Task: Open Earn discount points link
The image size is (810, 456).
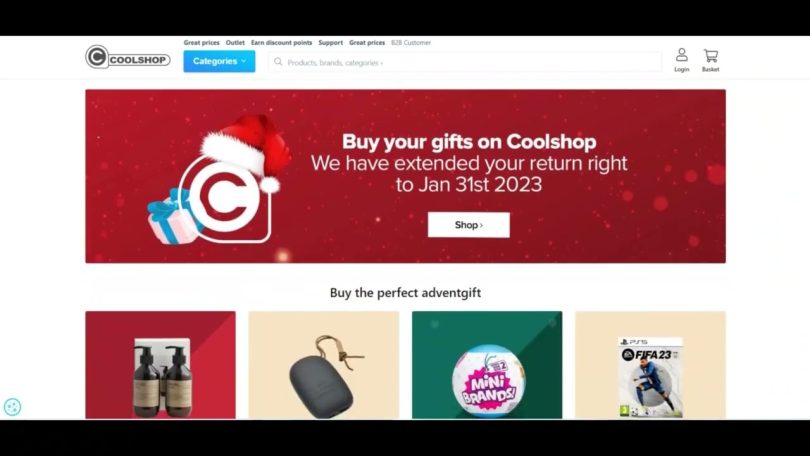Action: pyautogui.click(x=282, y=43)
